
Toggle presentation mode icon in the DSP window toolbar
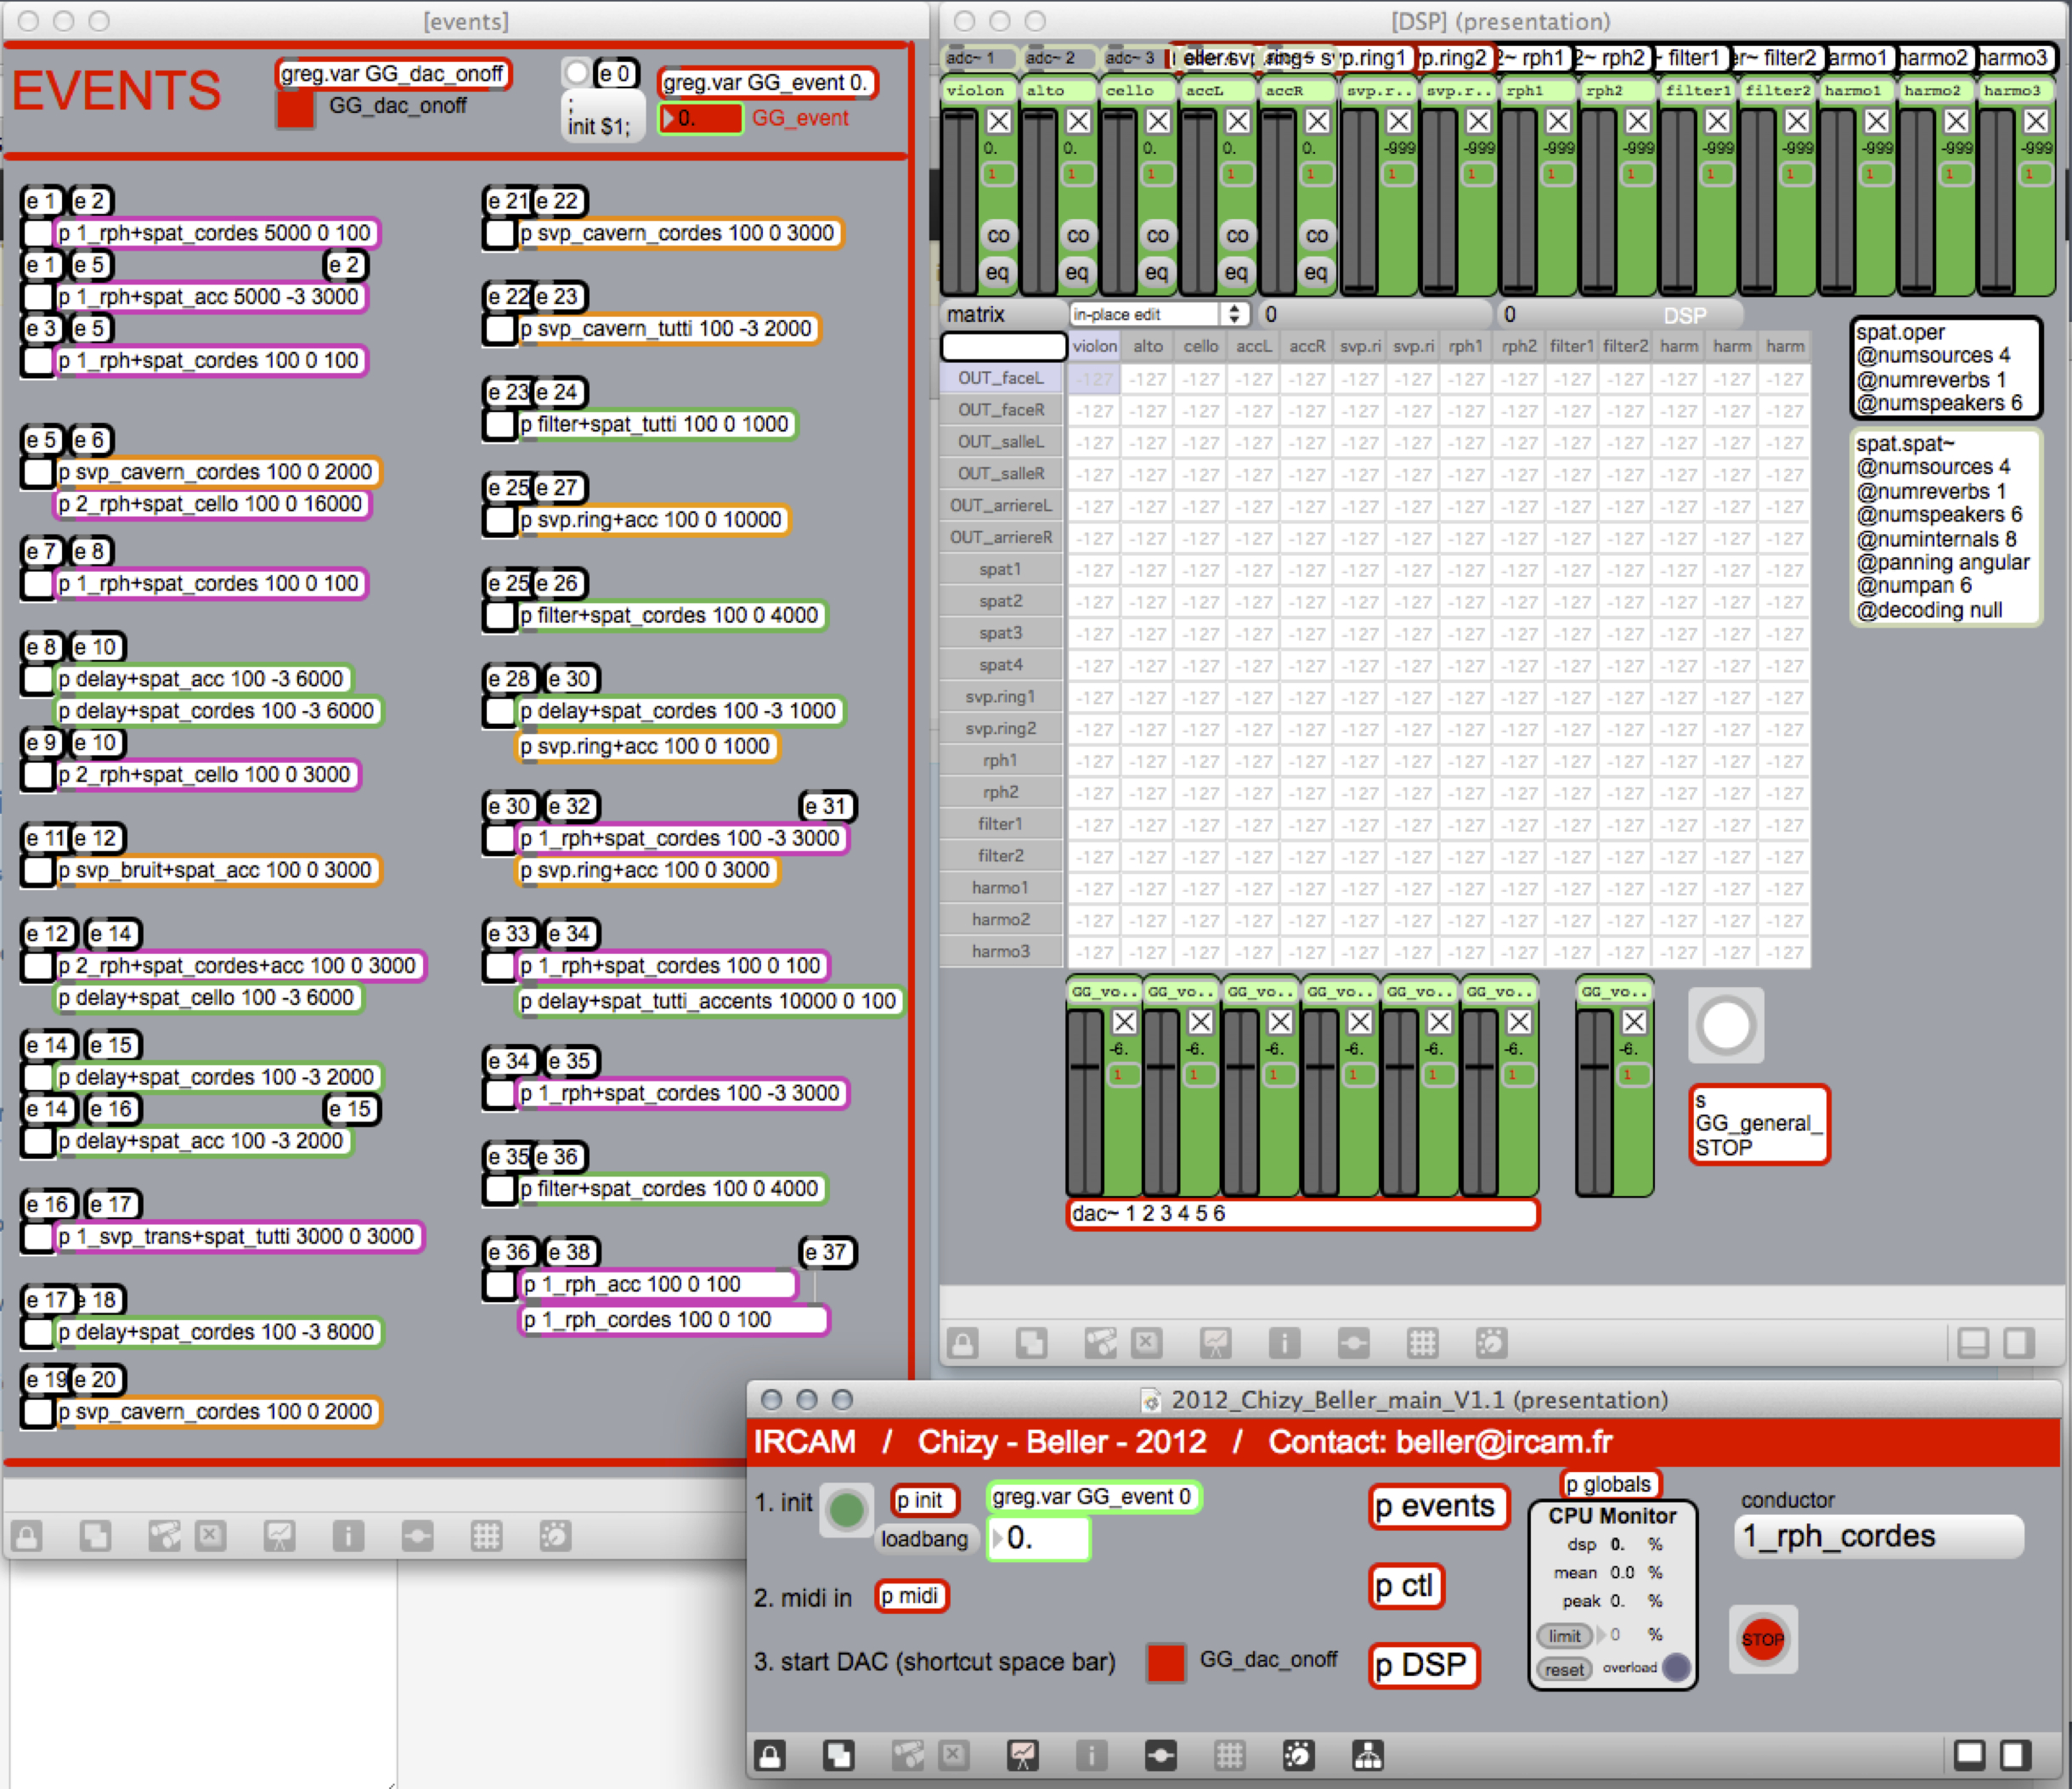click(1216, 1343)
